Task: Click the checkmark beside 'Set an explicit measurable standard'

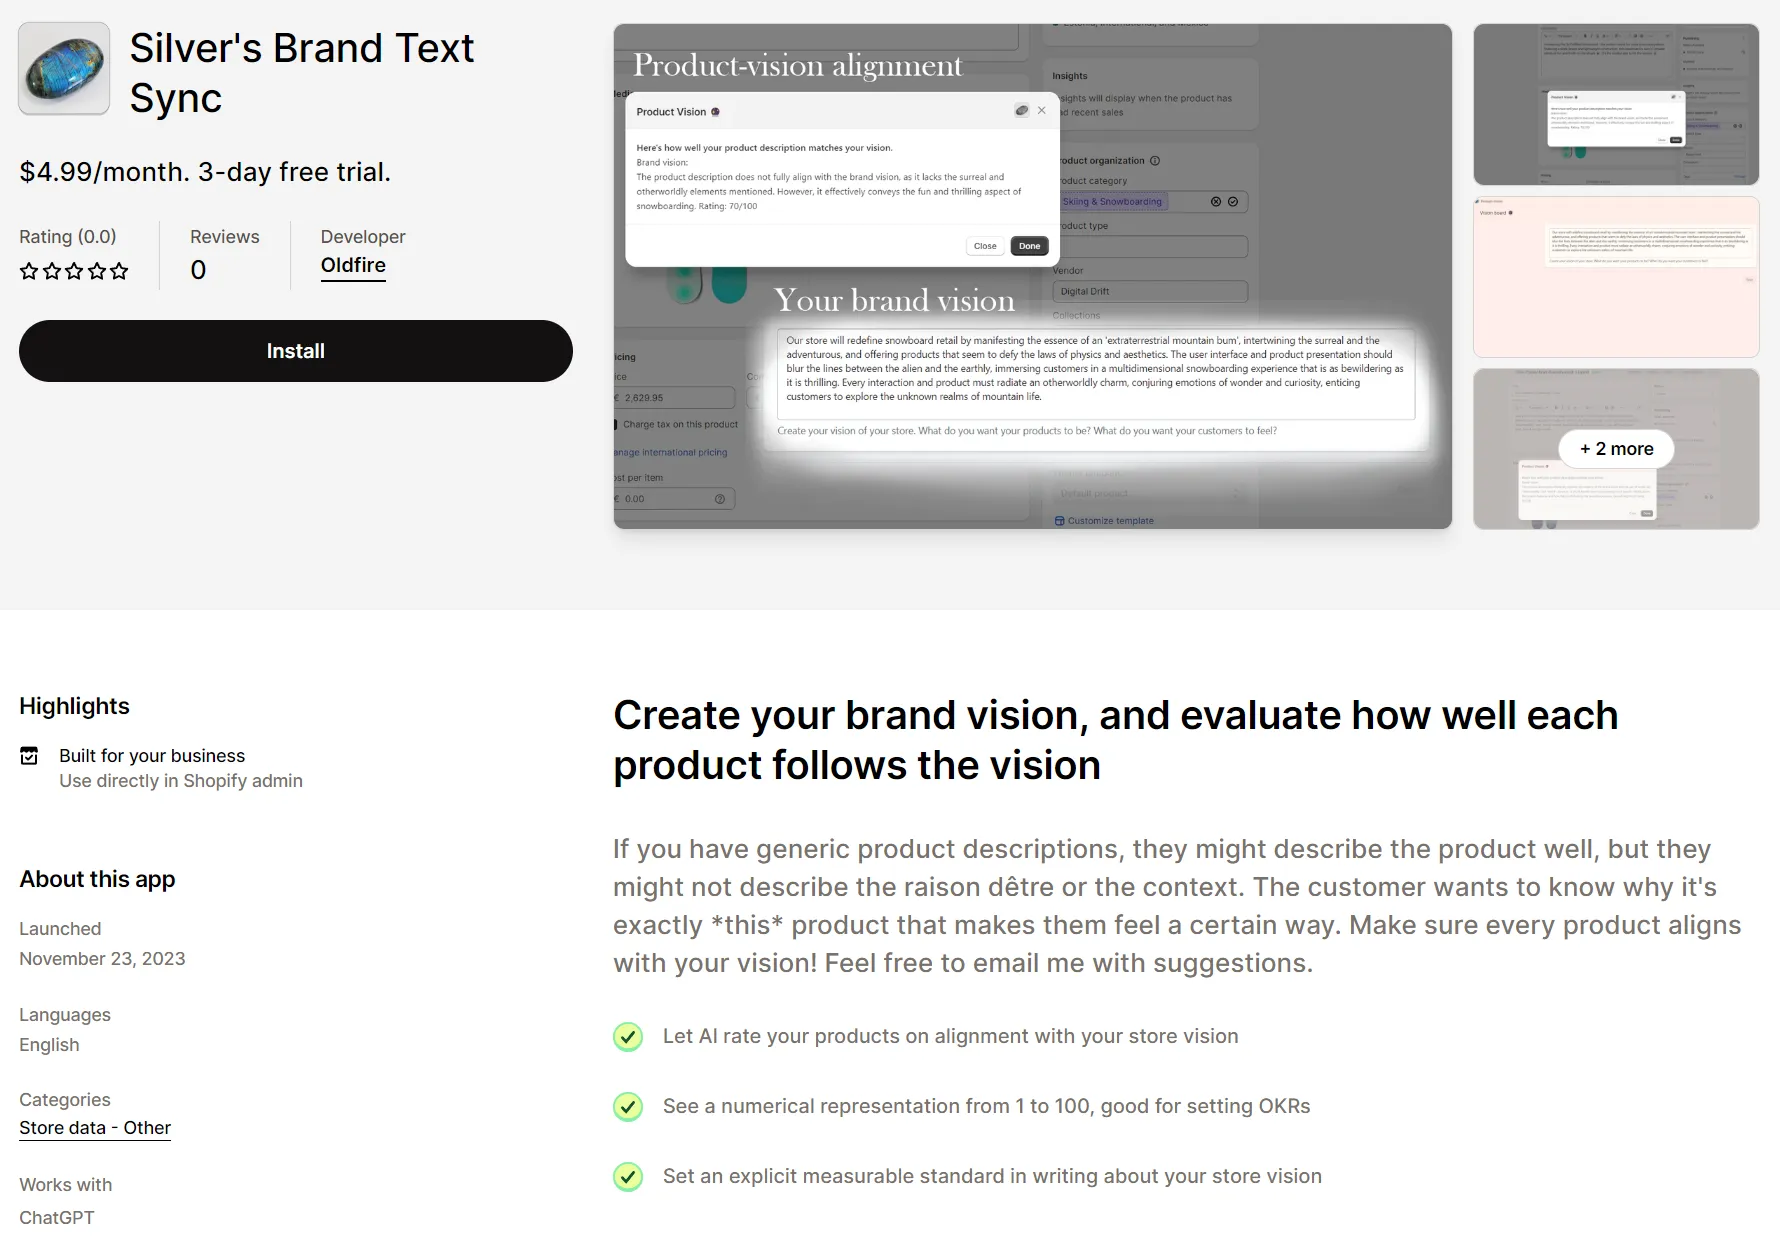Action: [628, 1177]
